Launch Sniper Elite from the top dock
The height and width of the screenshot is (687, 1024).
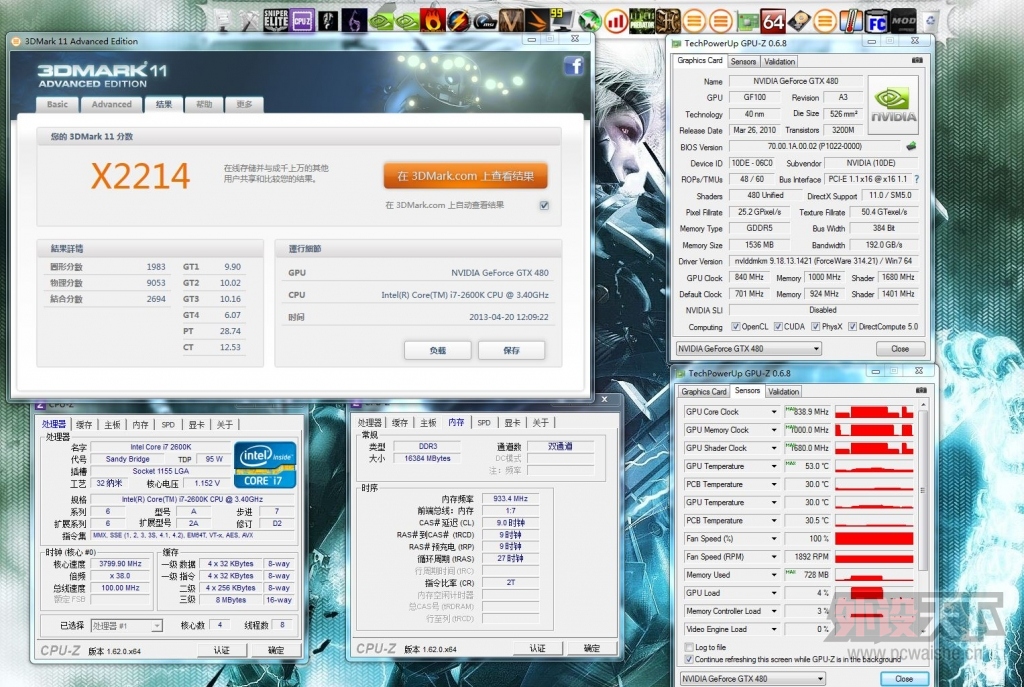tap(276, 20)
